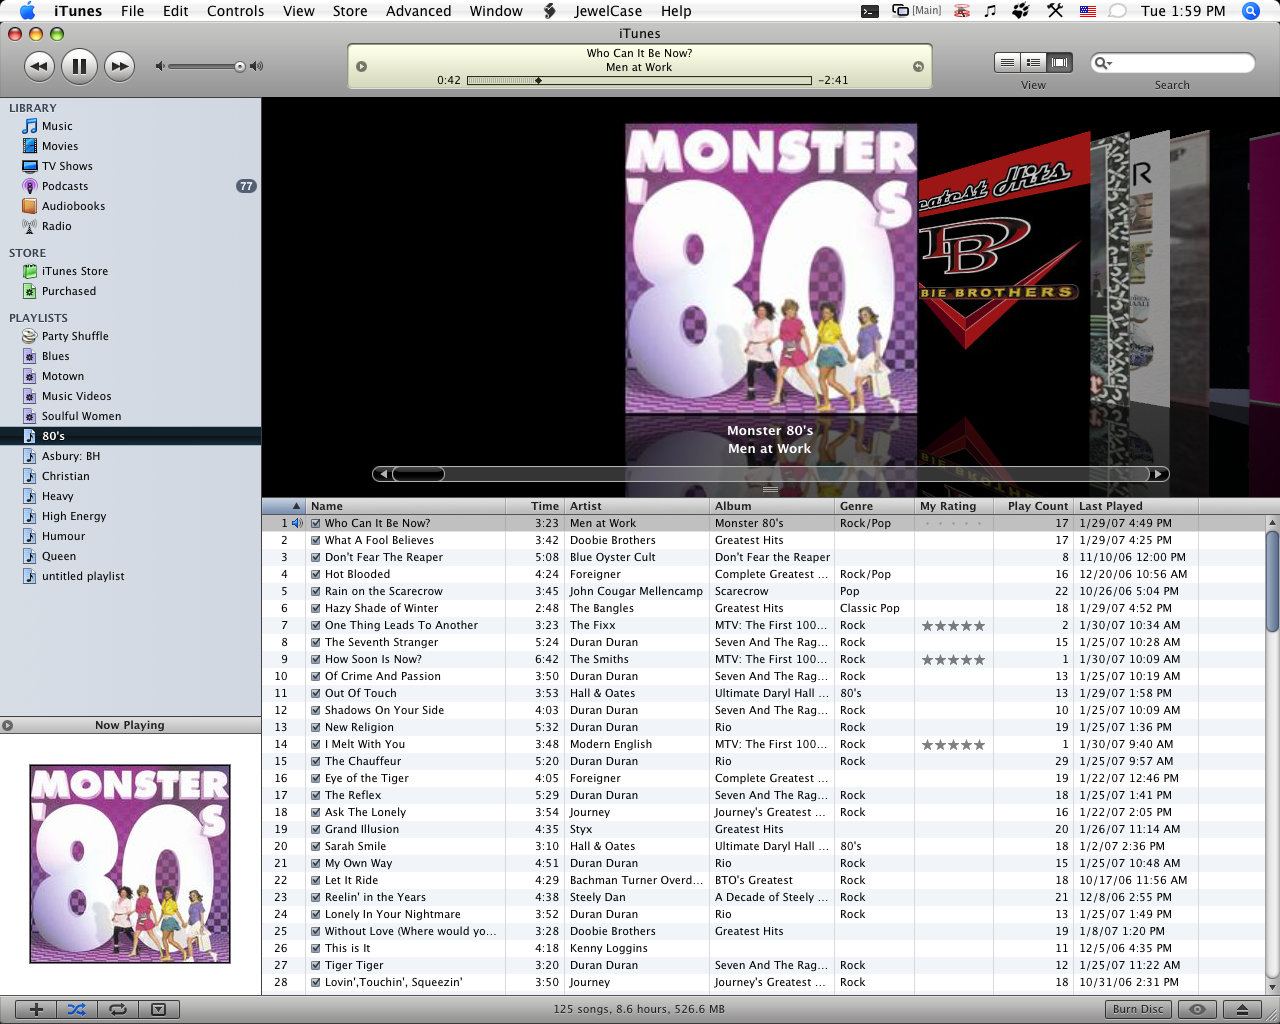The height and width of the screenshot is (1024, 1280).
Task: Sort songs by Album column
Action: tap(772, 506)
